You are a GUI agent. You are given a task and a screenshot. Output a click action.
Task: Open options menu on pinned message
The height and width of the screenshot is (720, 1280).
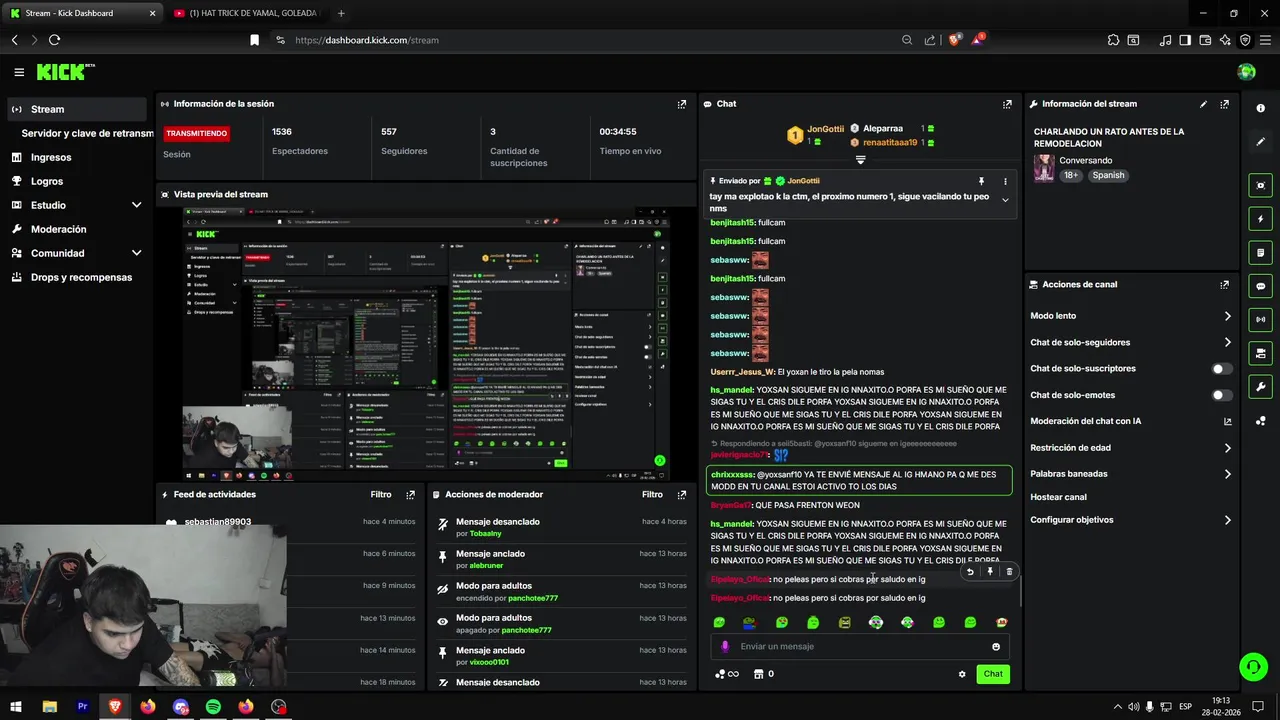(x=1005, y=181)
